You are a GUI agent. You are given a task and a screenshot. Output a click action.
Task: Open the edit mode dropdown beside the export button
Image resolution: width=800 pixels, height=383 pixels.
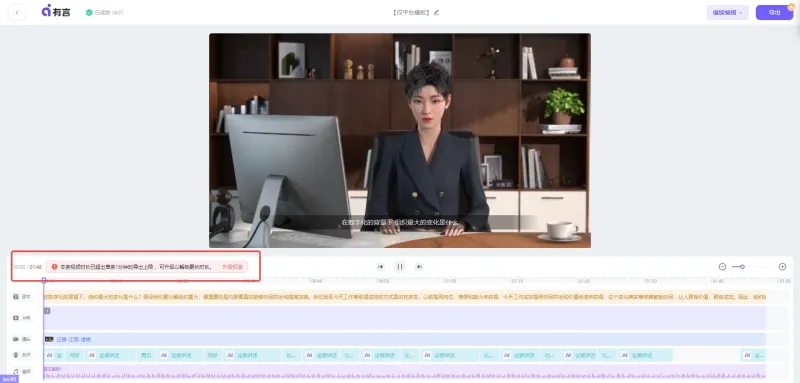coord(728,13)
